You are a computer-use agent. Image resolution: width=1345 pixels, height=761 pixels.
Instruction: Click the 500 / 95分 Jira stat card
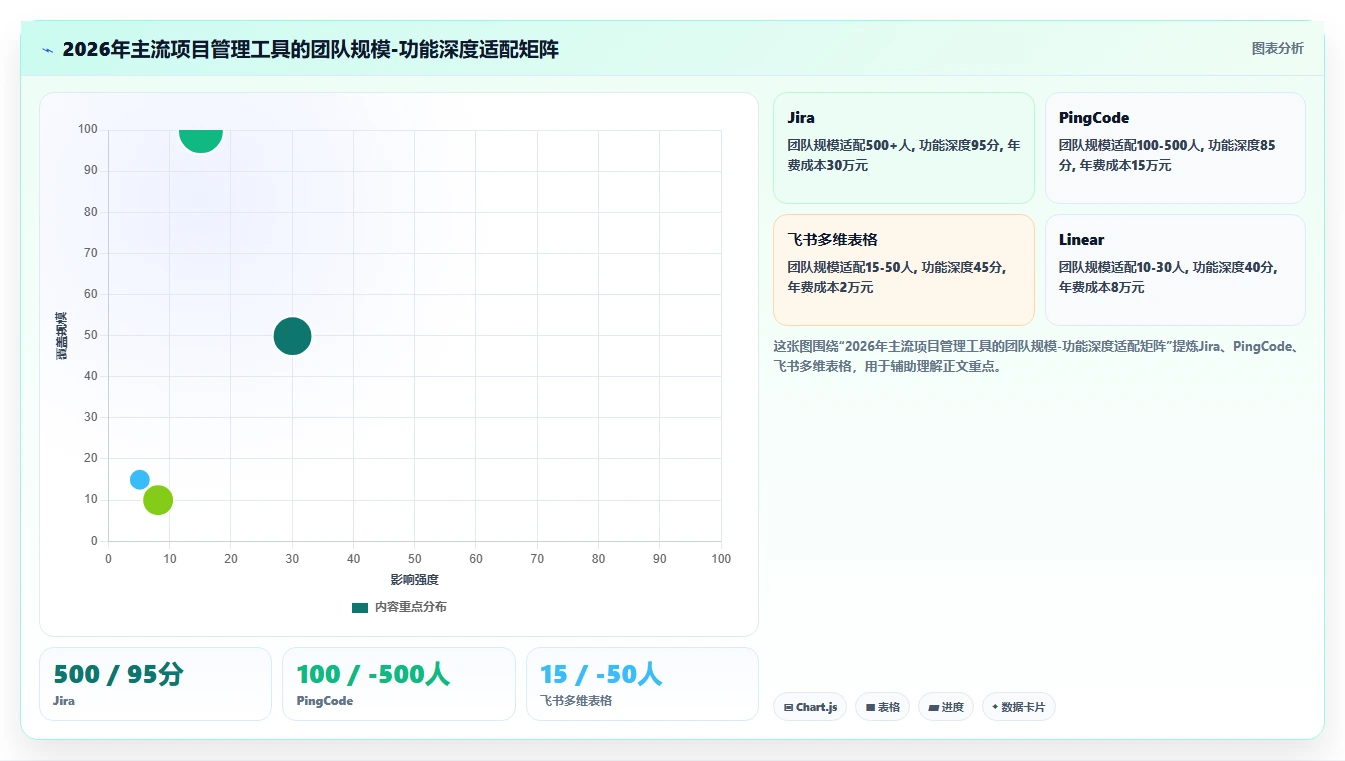pos(155,684)
